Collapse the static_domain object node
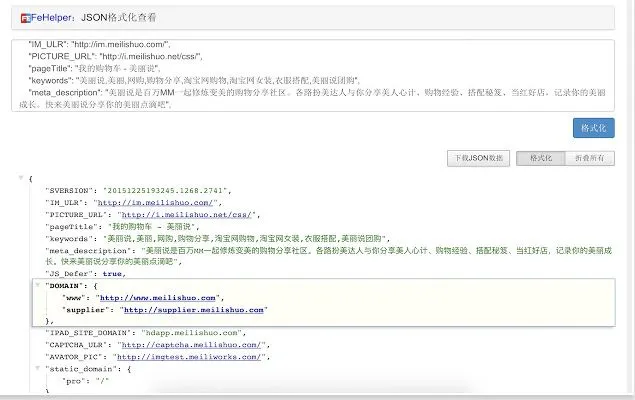635x400 pixels. point(38,368)
